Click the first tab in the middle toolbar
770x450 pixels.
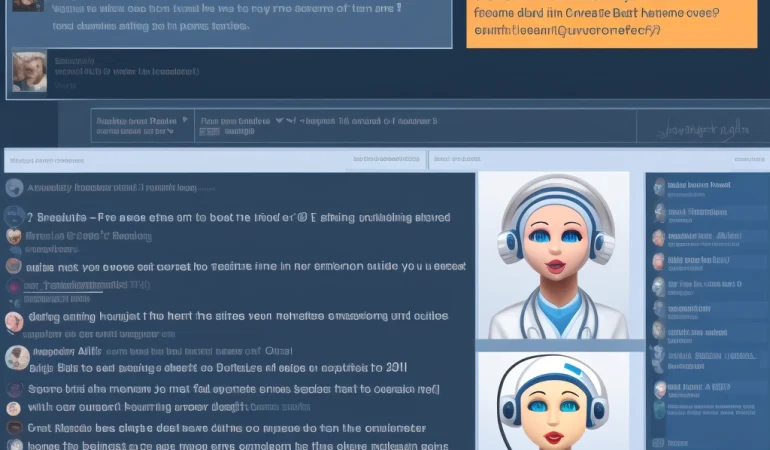pyautogui.click(x=138, y=125)
